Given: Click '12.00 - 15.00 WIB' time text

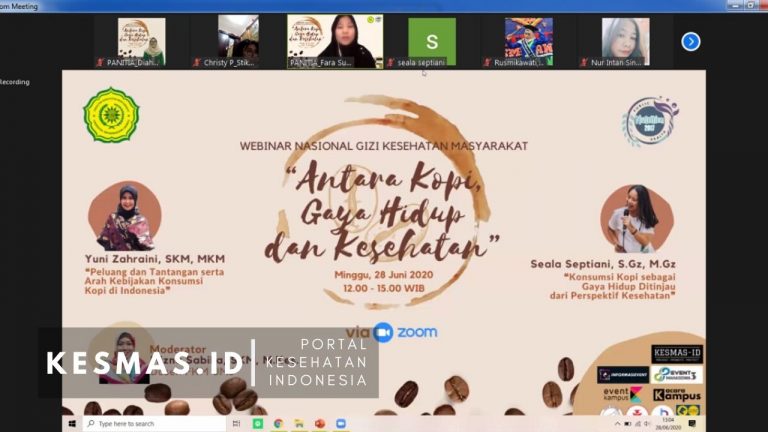Looking at the screenshot, I should [384, 288].
